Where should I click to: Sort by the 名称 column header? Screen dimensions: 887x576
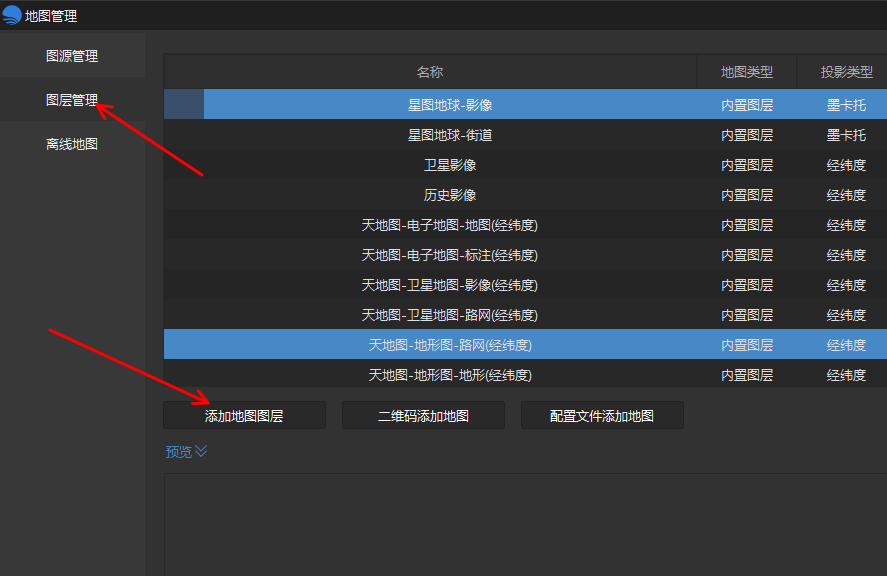430,72
